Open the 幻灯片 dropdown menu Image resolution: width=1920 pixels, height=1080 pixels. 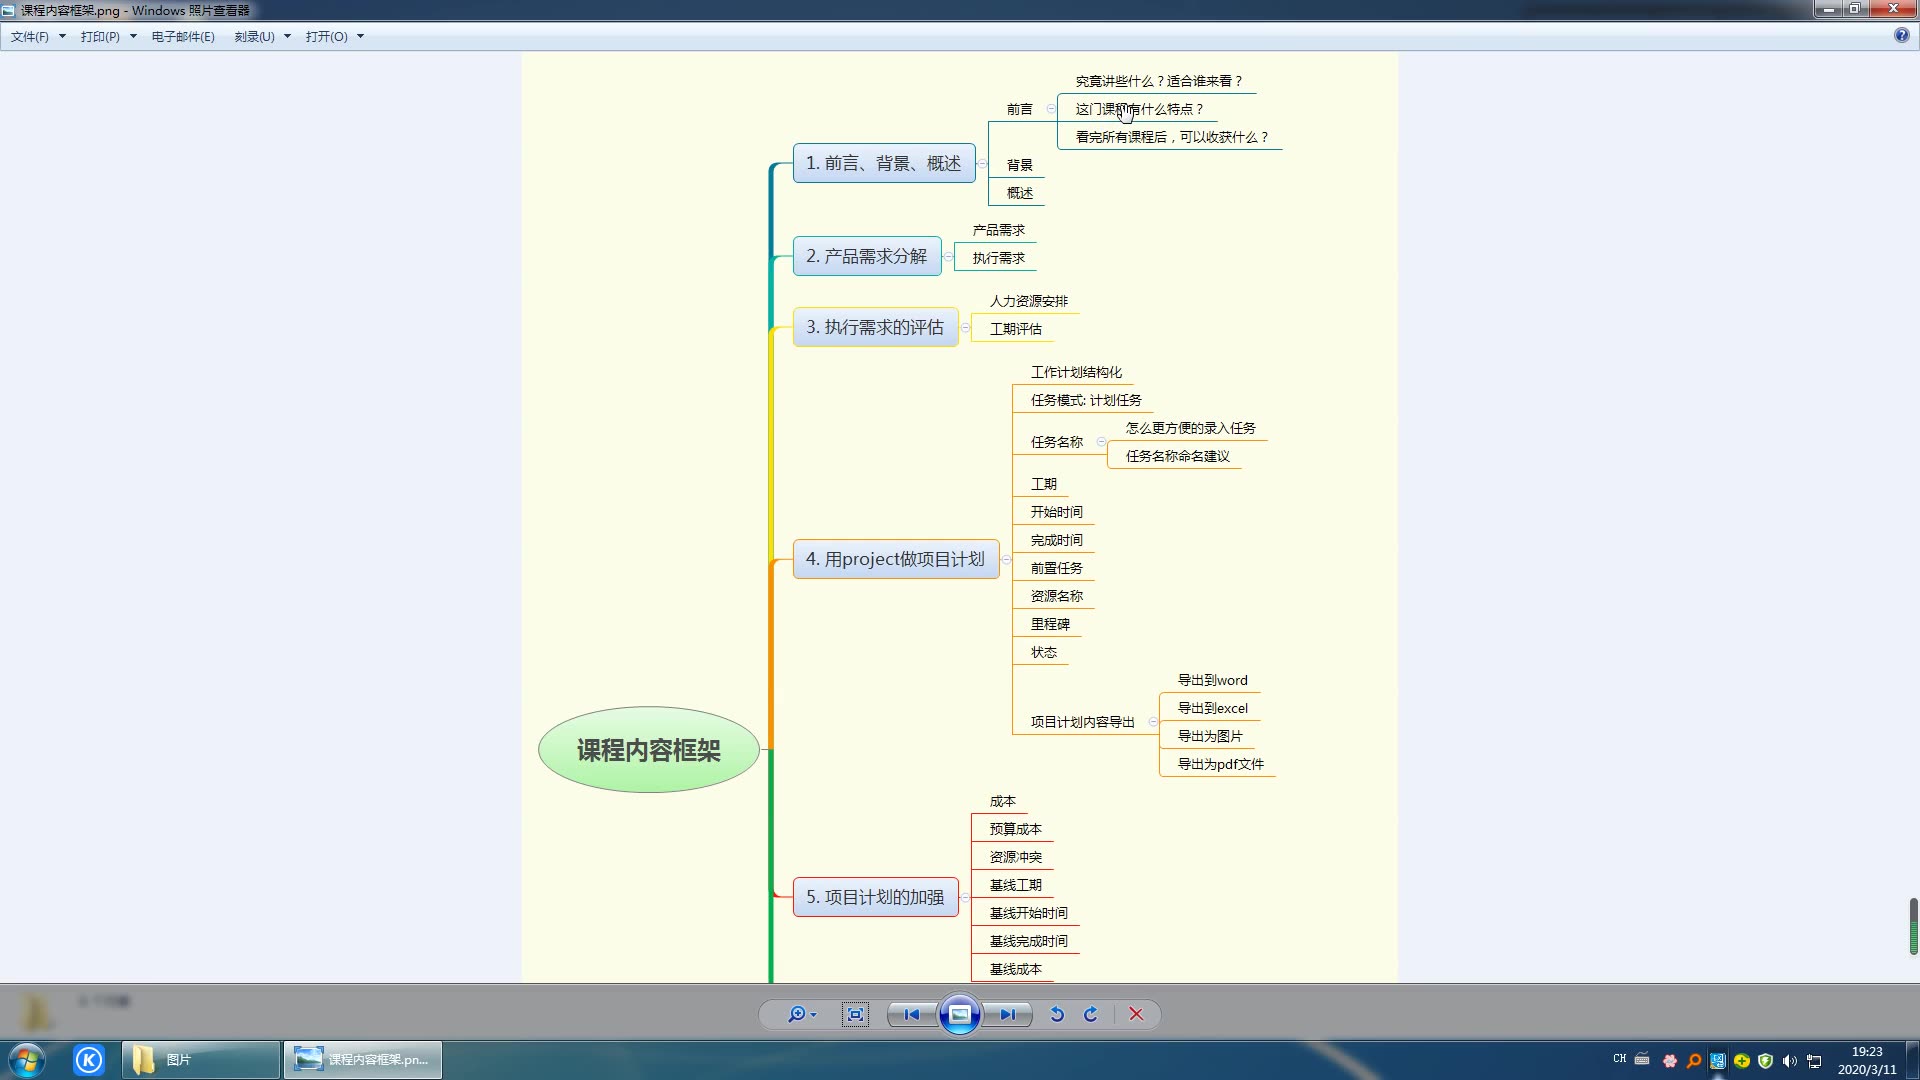[x=959, y=1014]
